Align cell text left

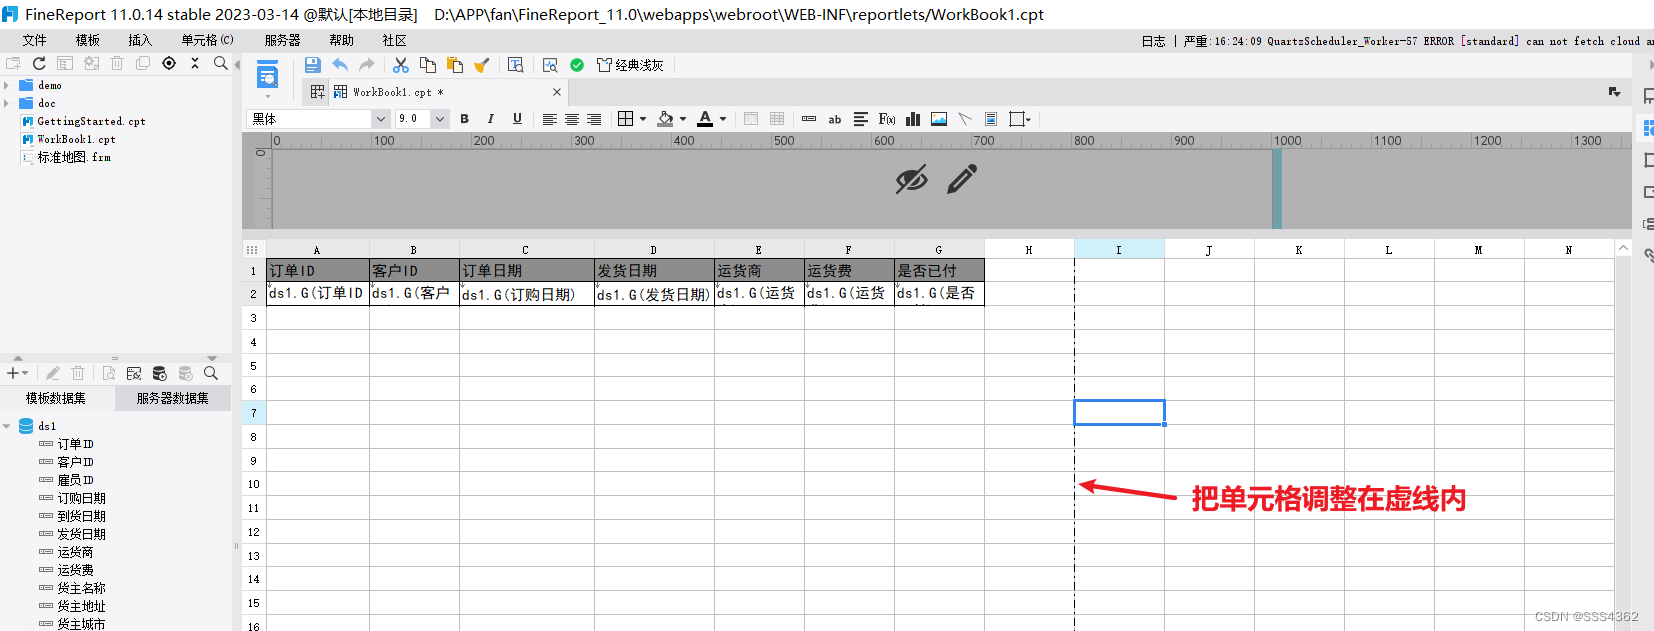(x=550, y=119)
